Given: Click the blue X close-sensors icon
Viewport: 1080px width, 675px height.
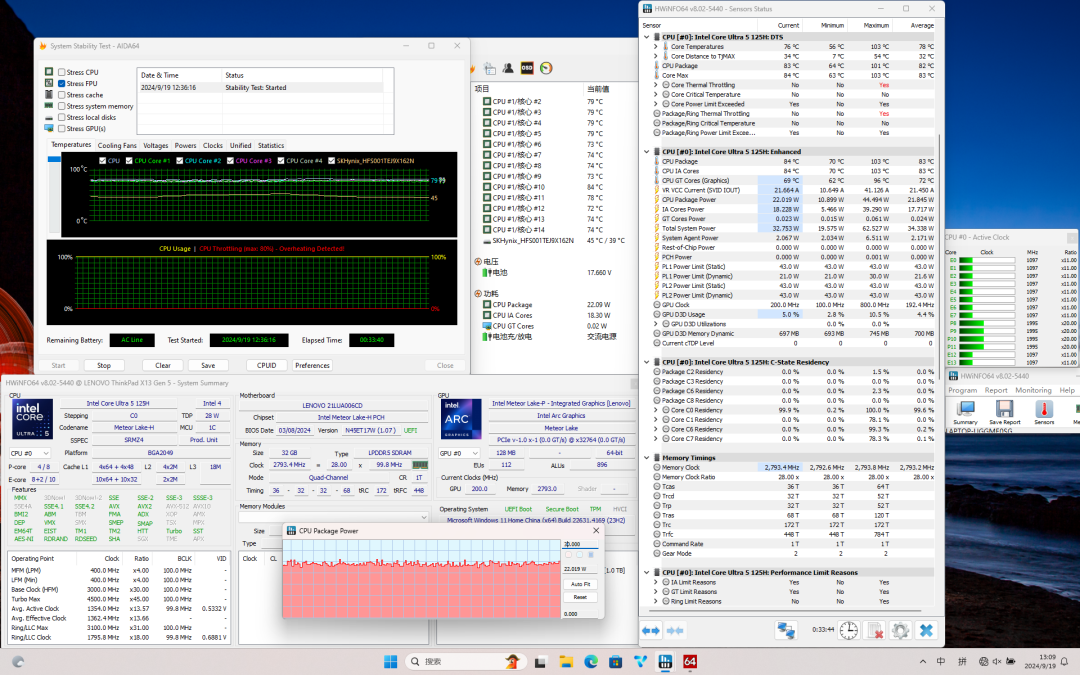Looking at the screenshot, I should pyautogui.click(x=926, y=630).
